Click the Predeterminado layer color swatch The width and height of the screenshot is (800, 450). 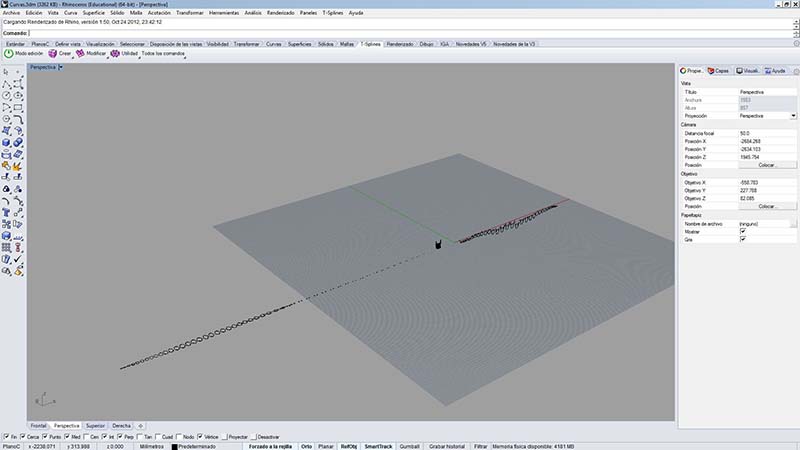pos(174,446)
